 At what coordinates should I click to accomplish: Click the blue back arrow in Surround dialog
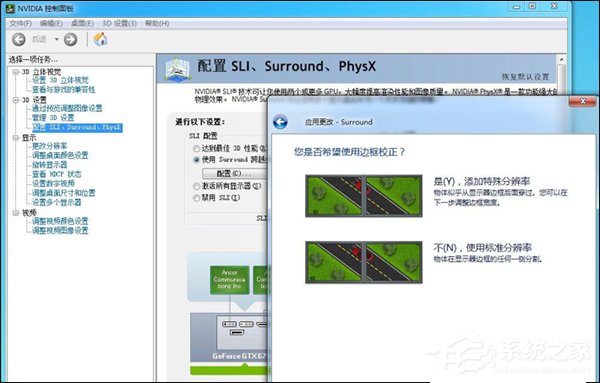(x=280, y=122)
